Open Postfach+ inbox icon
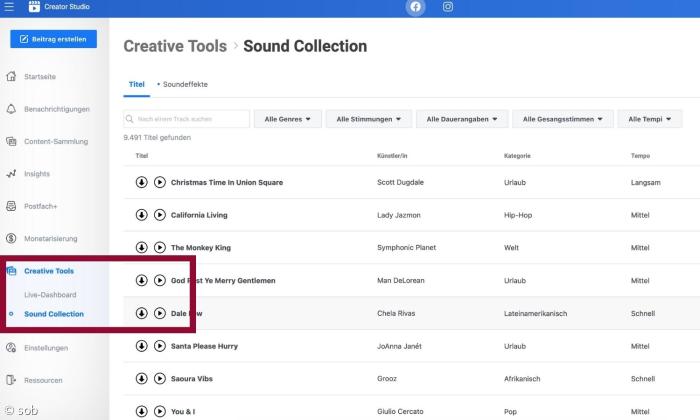Screen dimensions: 700x420 pos(11,206)
